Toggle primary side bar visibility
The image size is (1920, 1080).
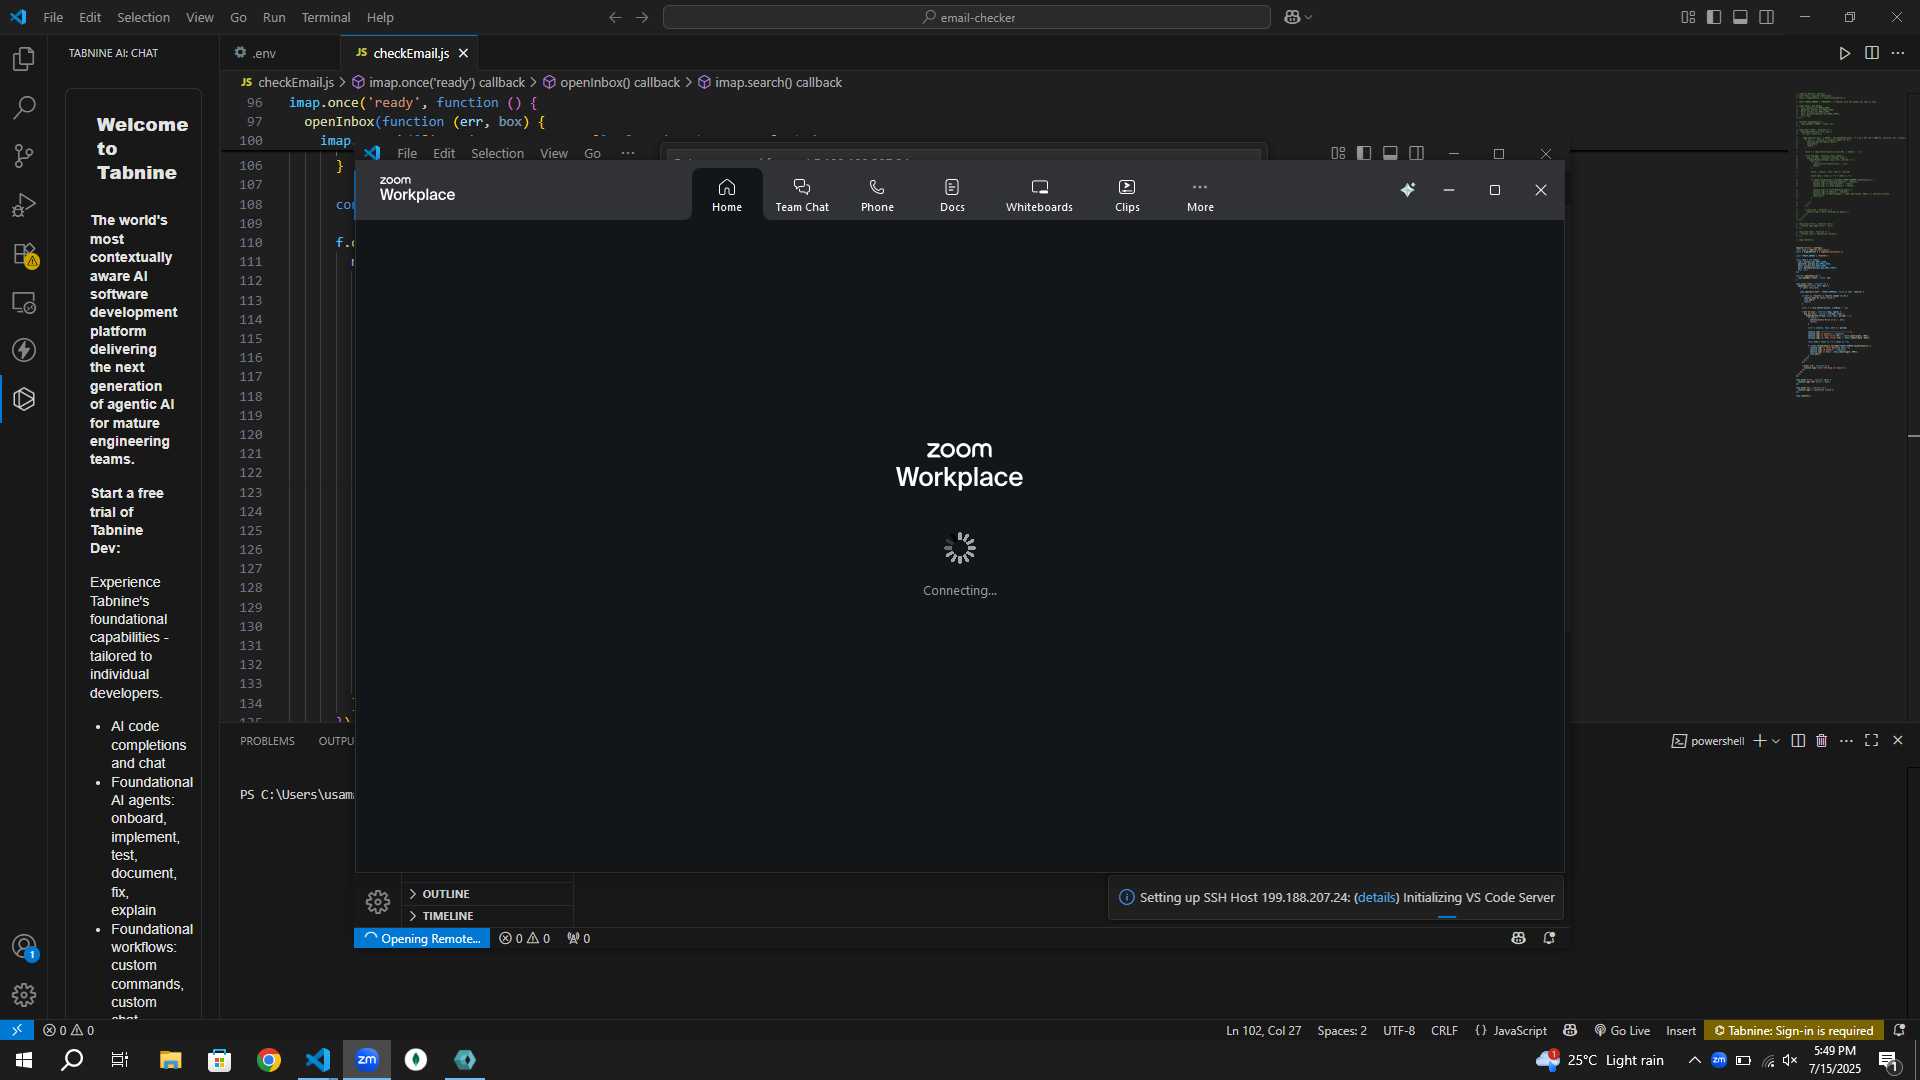1714,17
